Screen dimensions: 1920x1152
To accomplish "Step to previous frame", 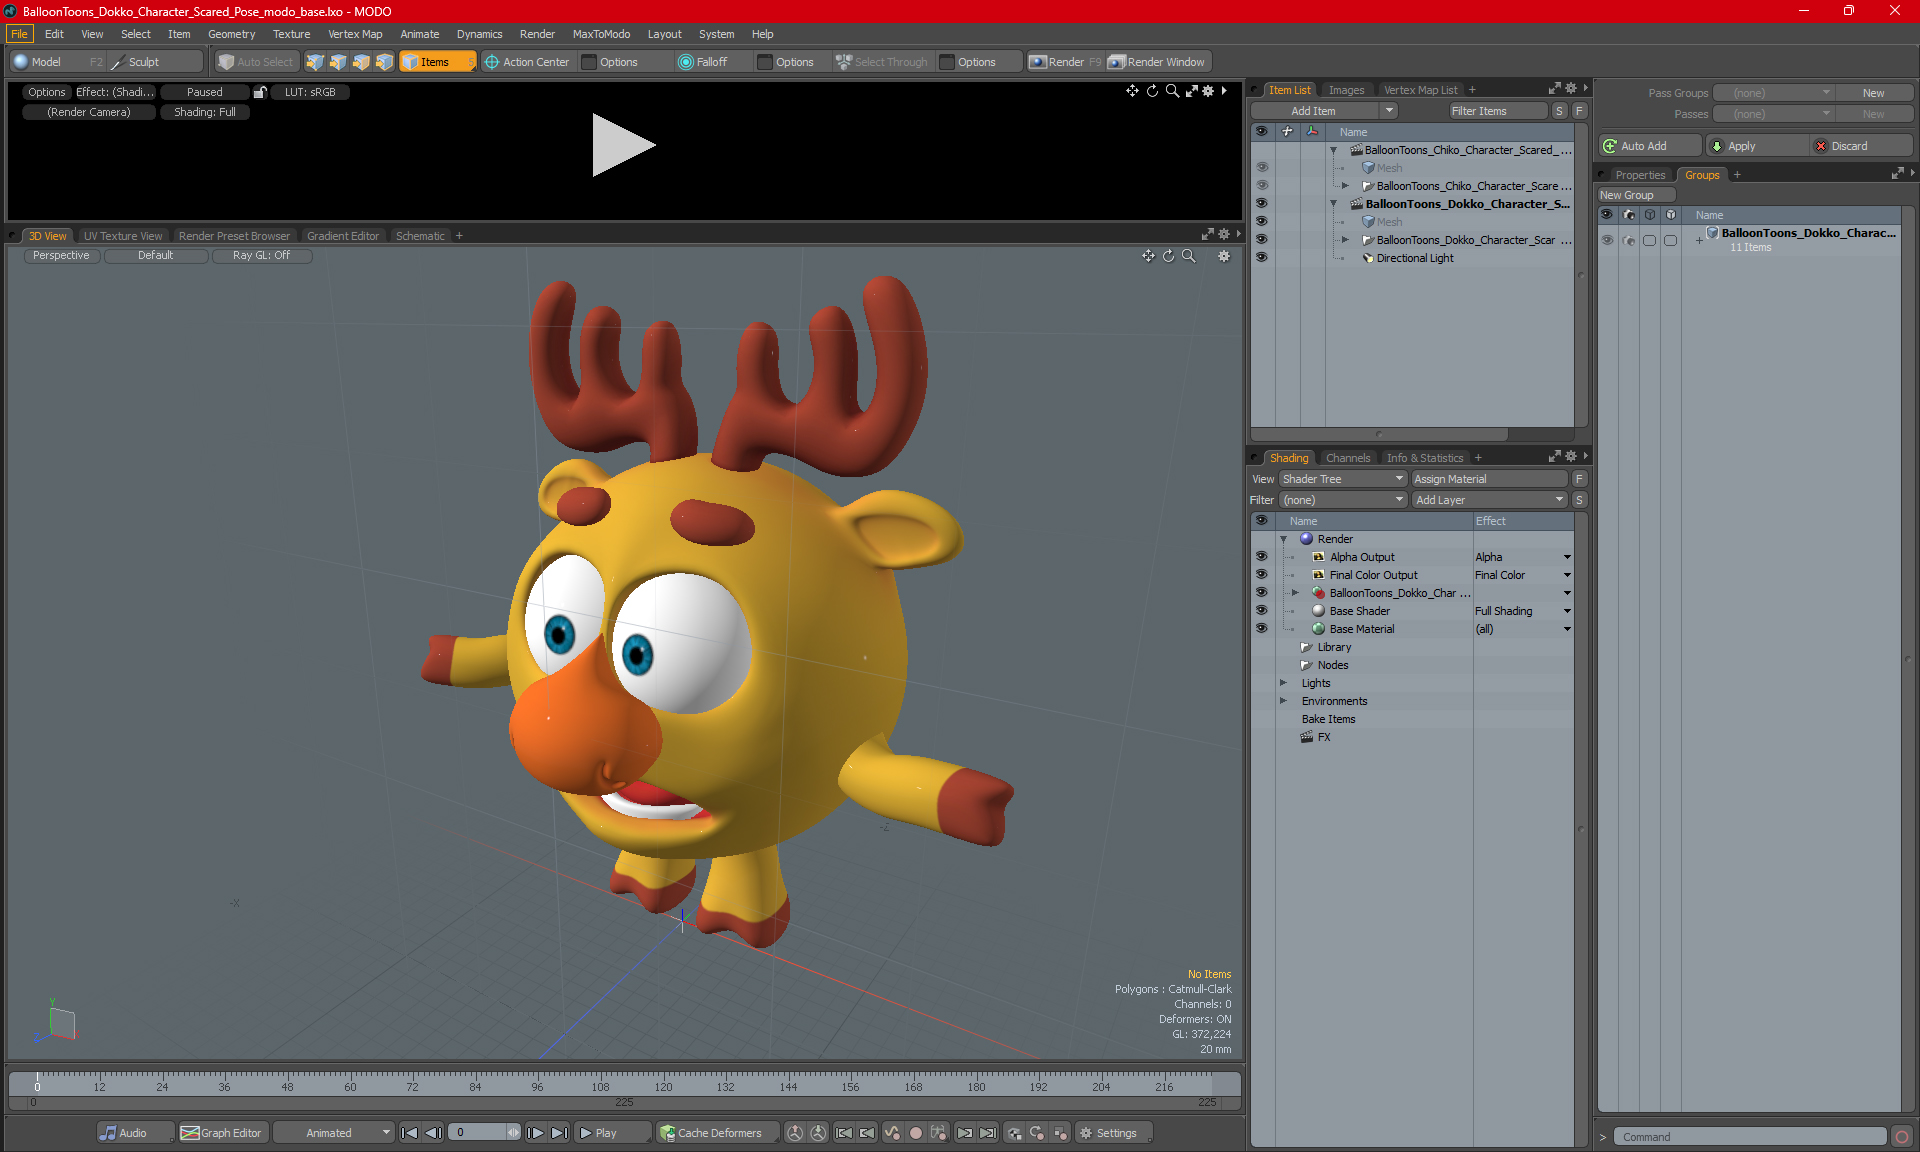I will (x=433, y=1133).
